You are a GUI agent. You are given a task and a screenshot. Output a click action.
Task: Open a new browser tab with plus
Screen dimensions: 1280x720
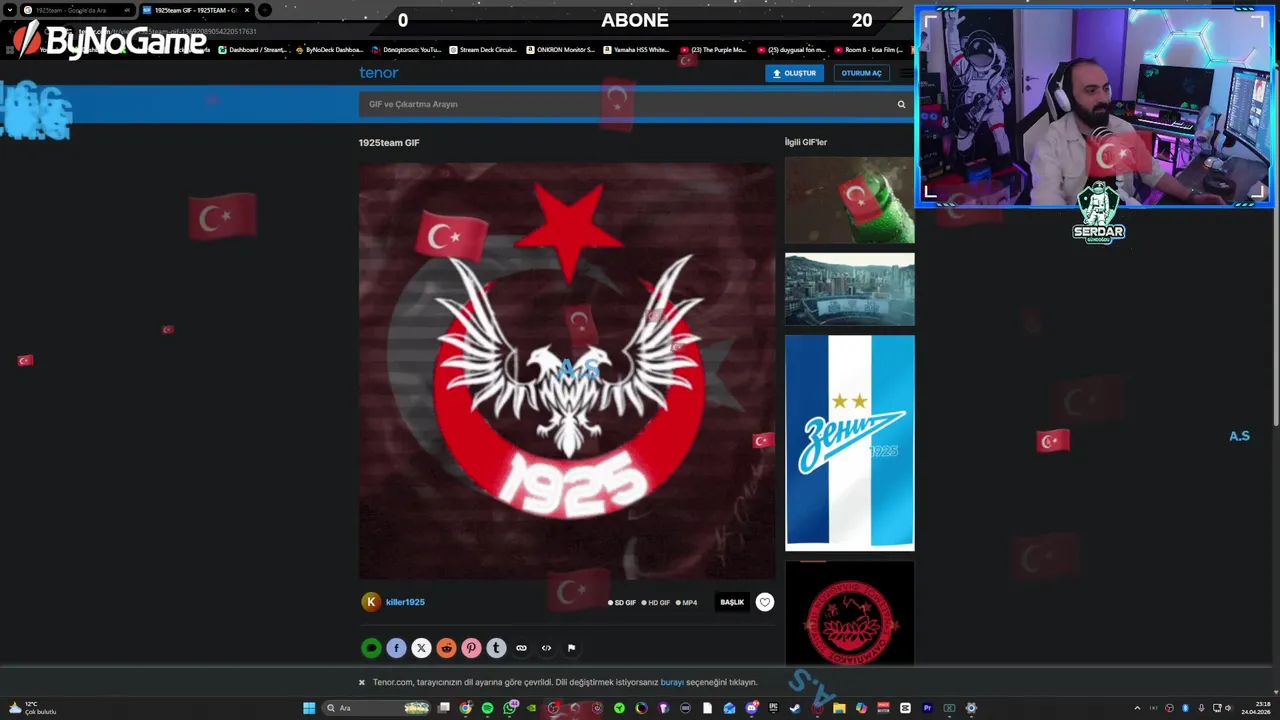click(x=265, y=10)
